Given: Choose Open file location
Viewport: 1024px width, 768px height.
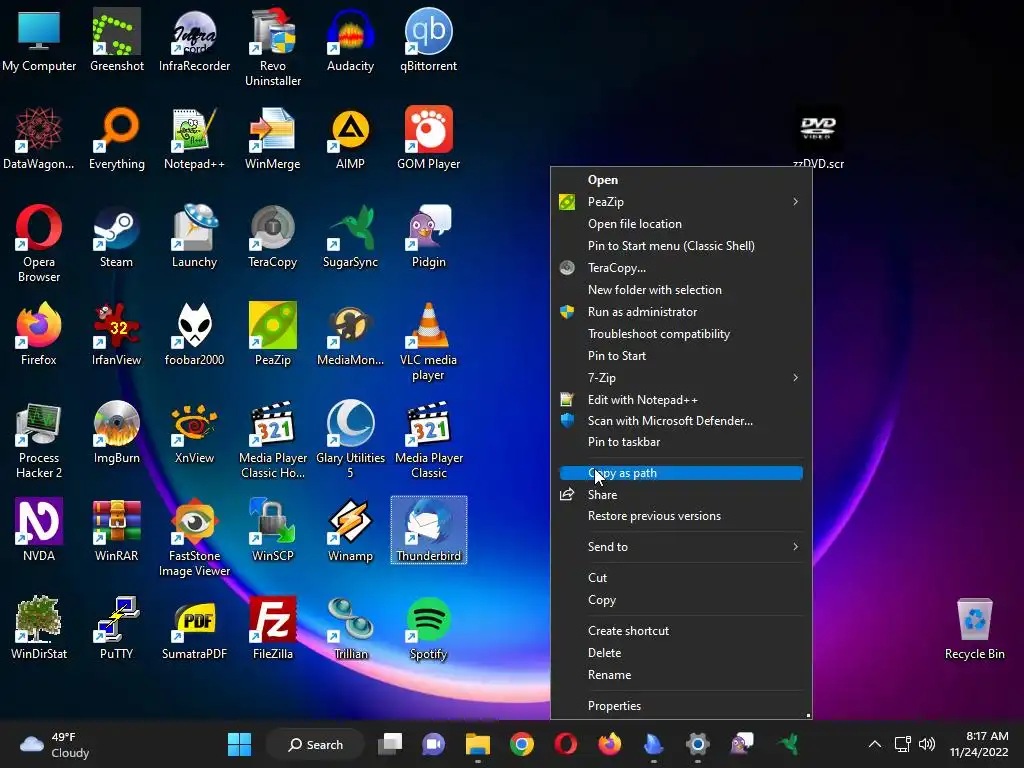Looking at the screenshot, I should (681, 223).
